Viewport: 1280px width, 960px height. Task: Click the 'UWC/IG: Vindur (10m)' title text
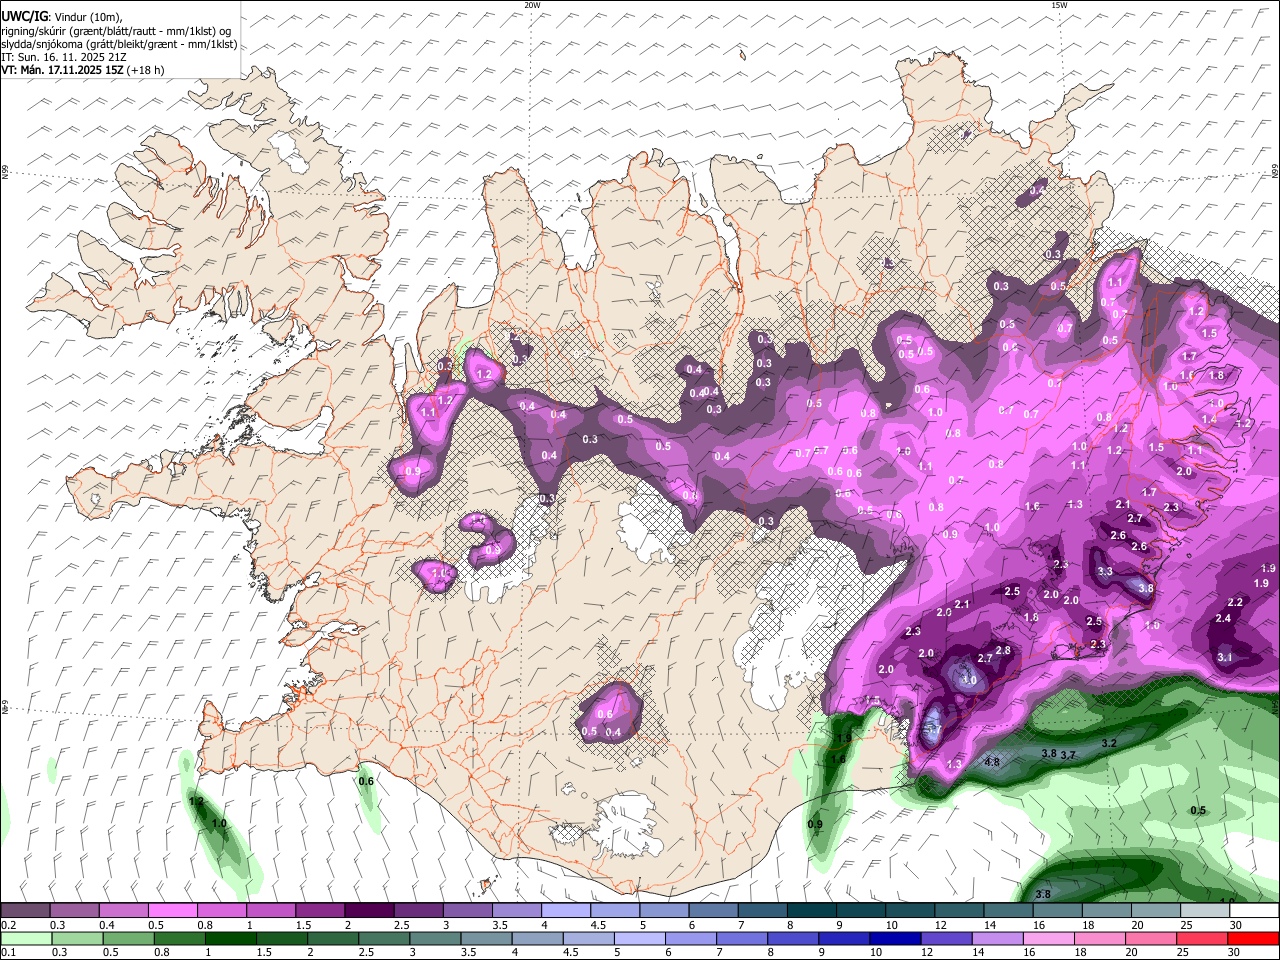[62, 16]
